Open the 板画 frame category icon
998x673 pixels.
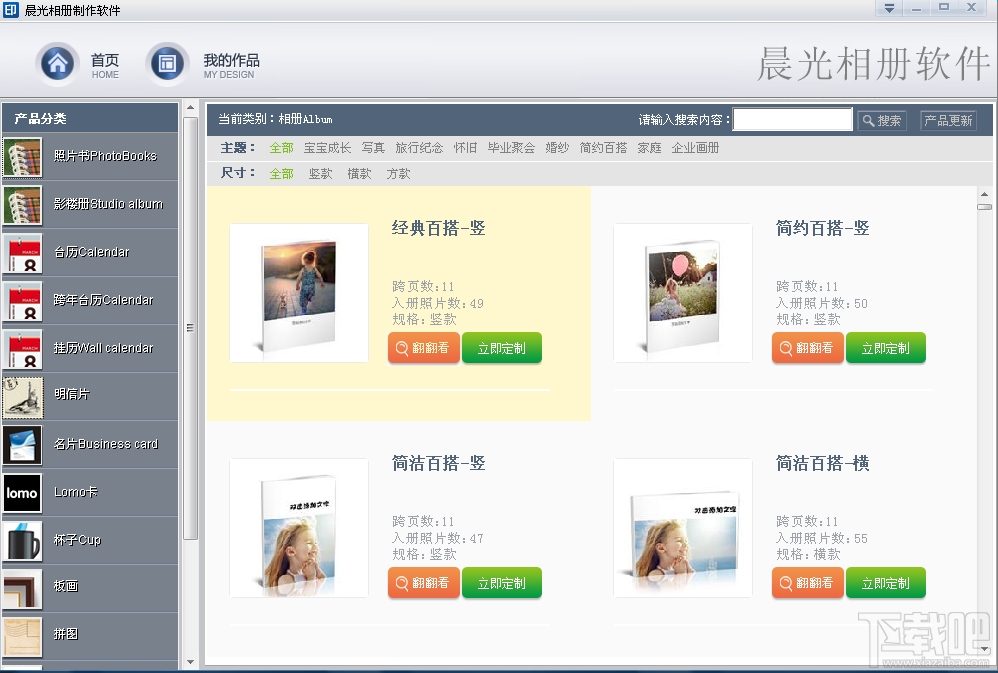pos(22,589)
